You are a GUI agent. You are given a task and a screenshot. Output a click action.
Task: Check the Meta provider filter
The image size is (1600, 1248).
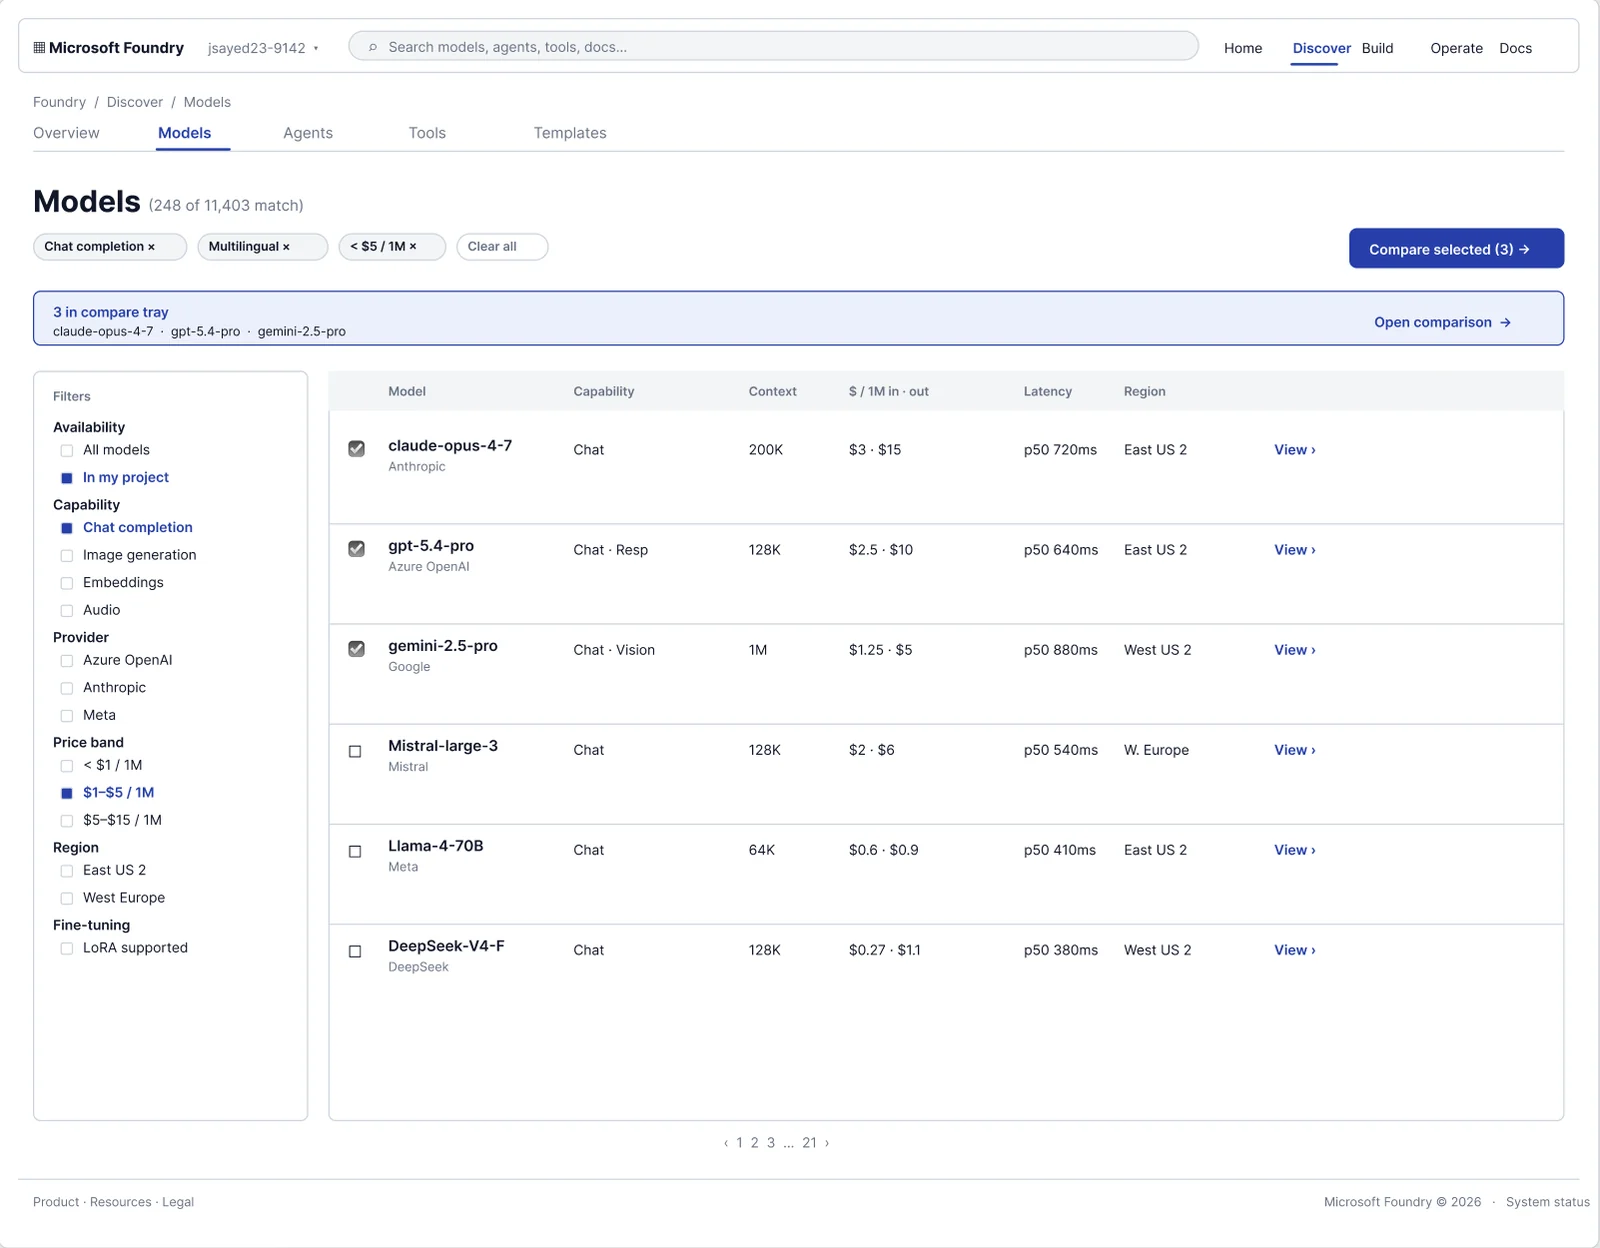click(x=67, y=716)
